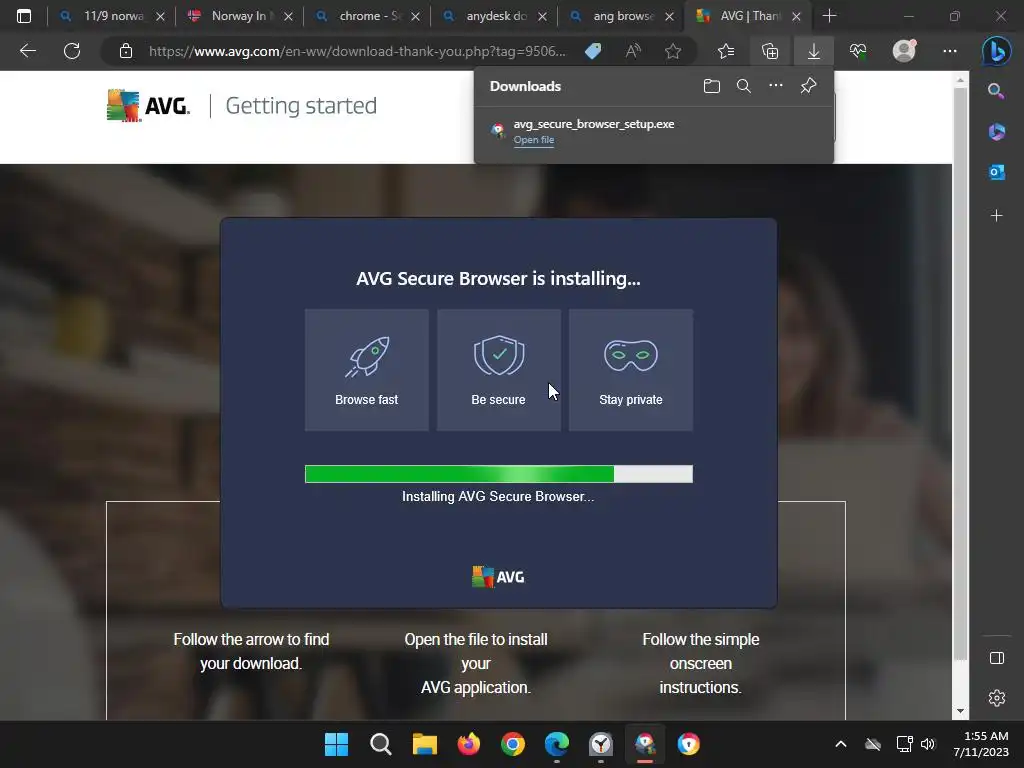1024x768 pixels.
Task: Open Edge Settings and more menu
Action: pos(950,51)
